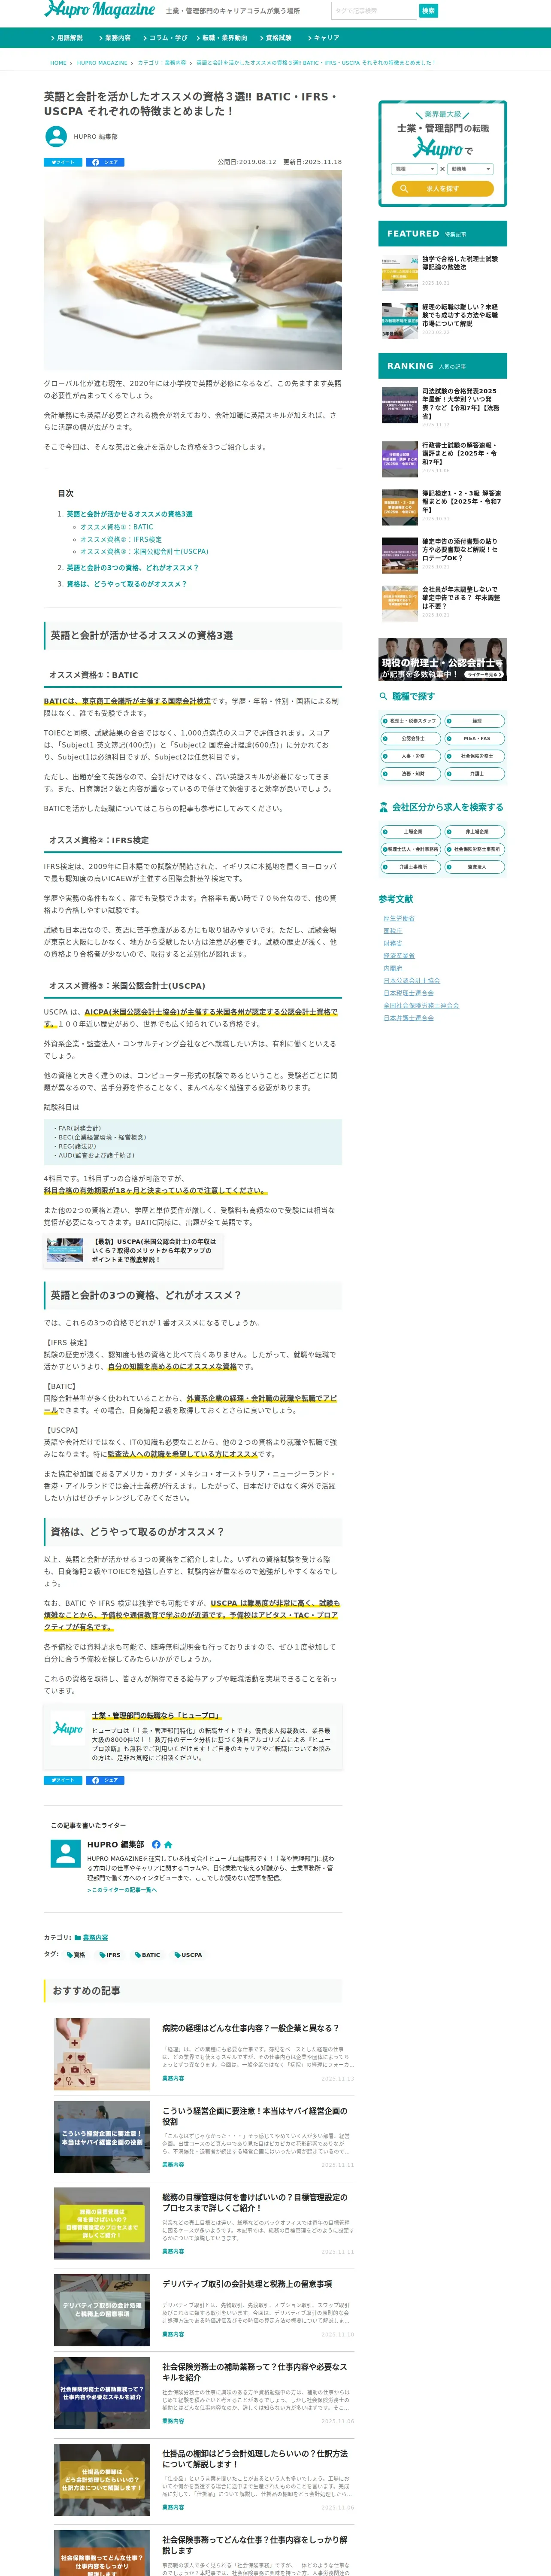This screenshot has height=2576, width=551.
Task: Select the 社会保険労務士 job type button
Action: point(475,756)
